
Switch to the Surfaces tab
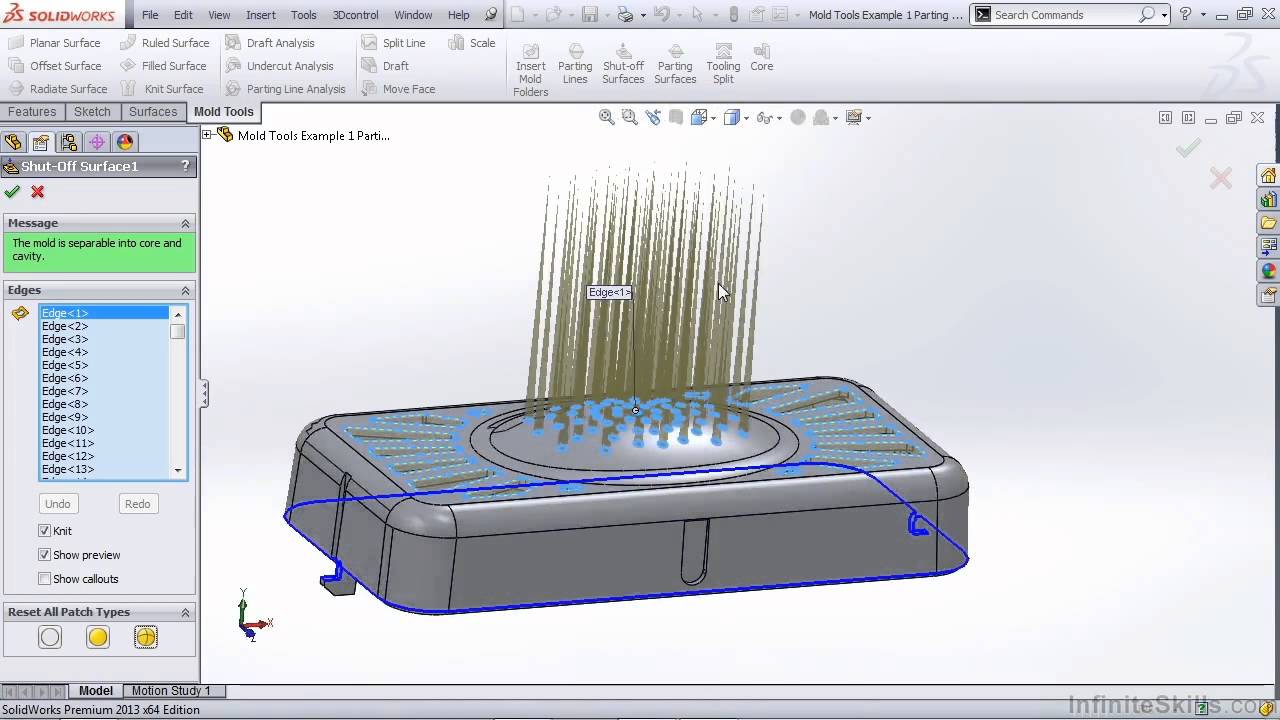[153, 112]
